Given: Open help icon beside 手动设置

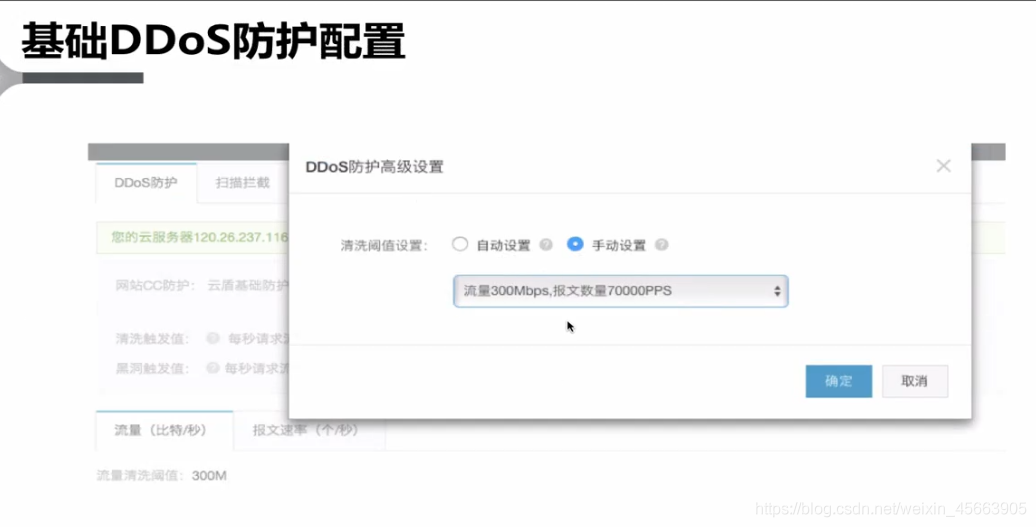Looking at the screenshot, I should 661,245.
